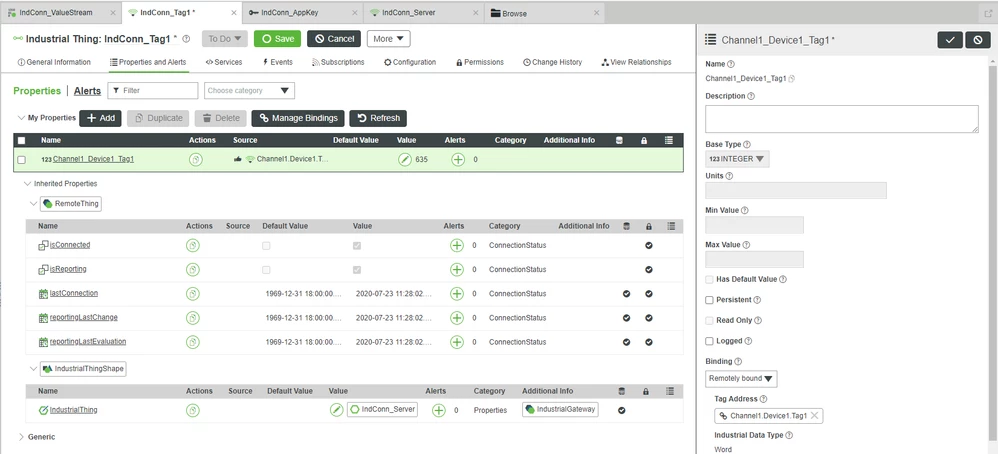Copy the Channel1_Device1_Tag1 name via copy icon

(x=792, y=79)
